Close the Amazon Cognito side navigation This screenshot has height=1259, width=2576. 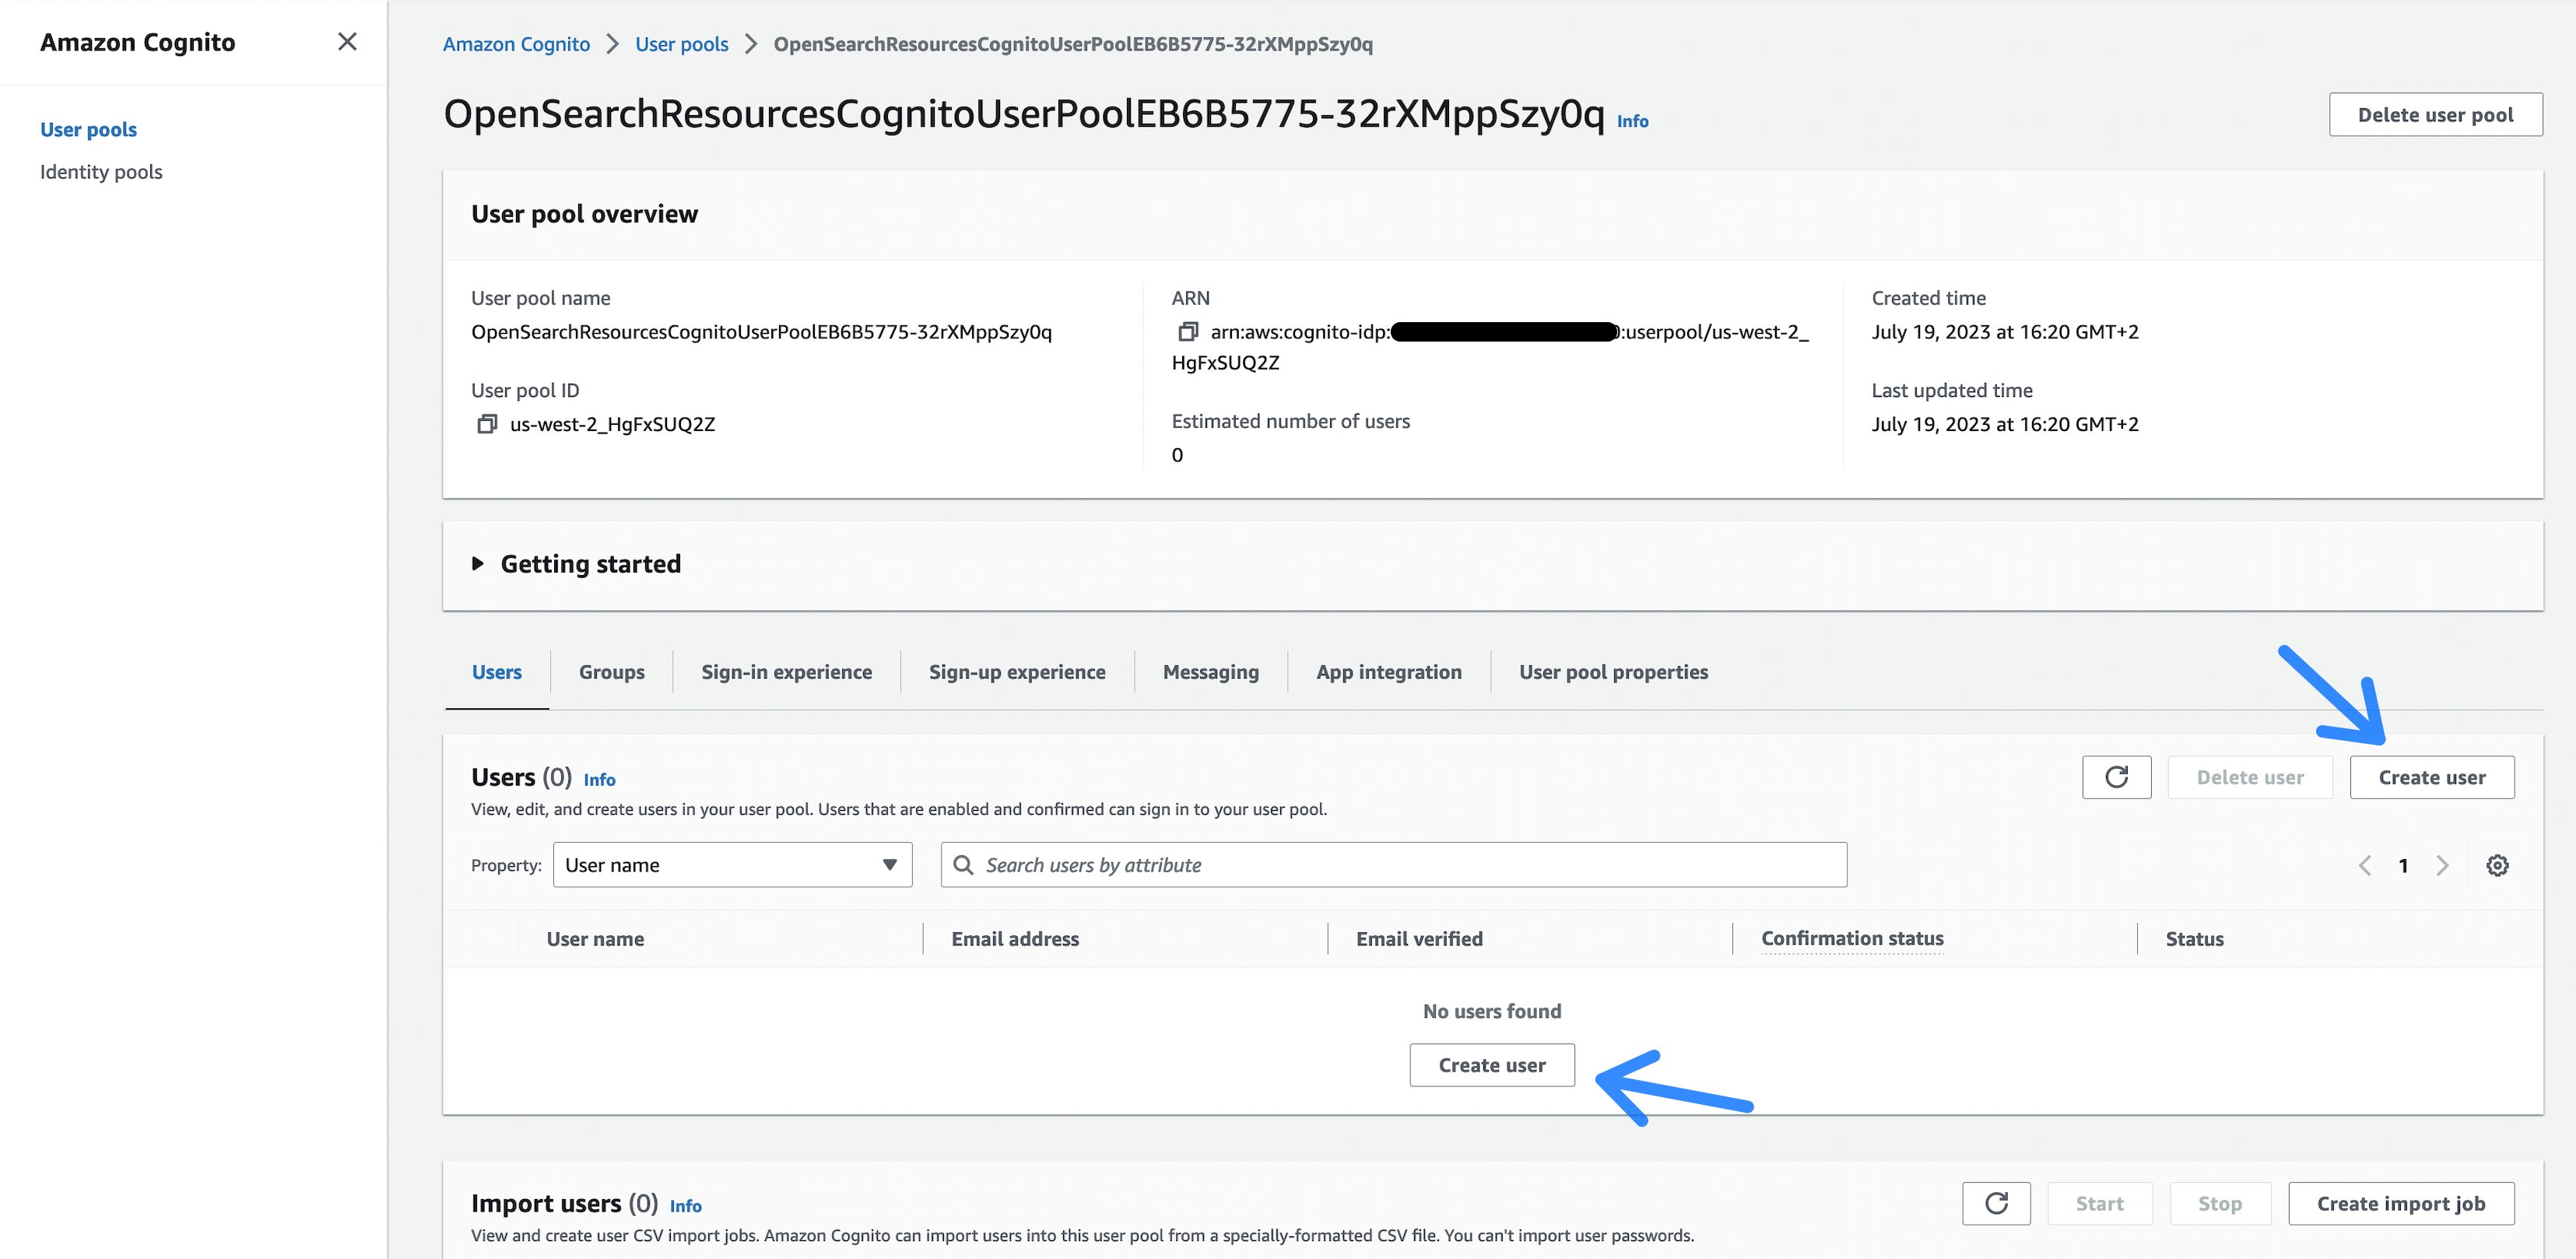click(x=347, y=42)
